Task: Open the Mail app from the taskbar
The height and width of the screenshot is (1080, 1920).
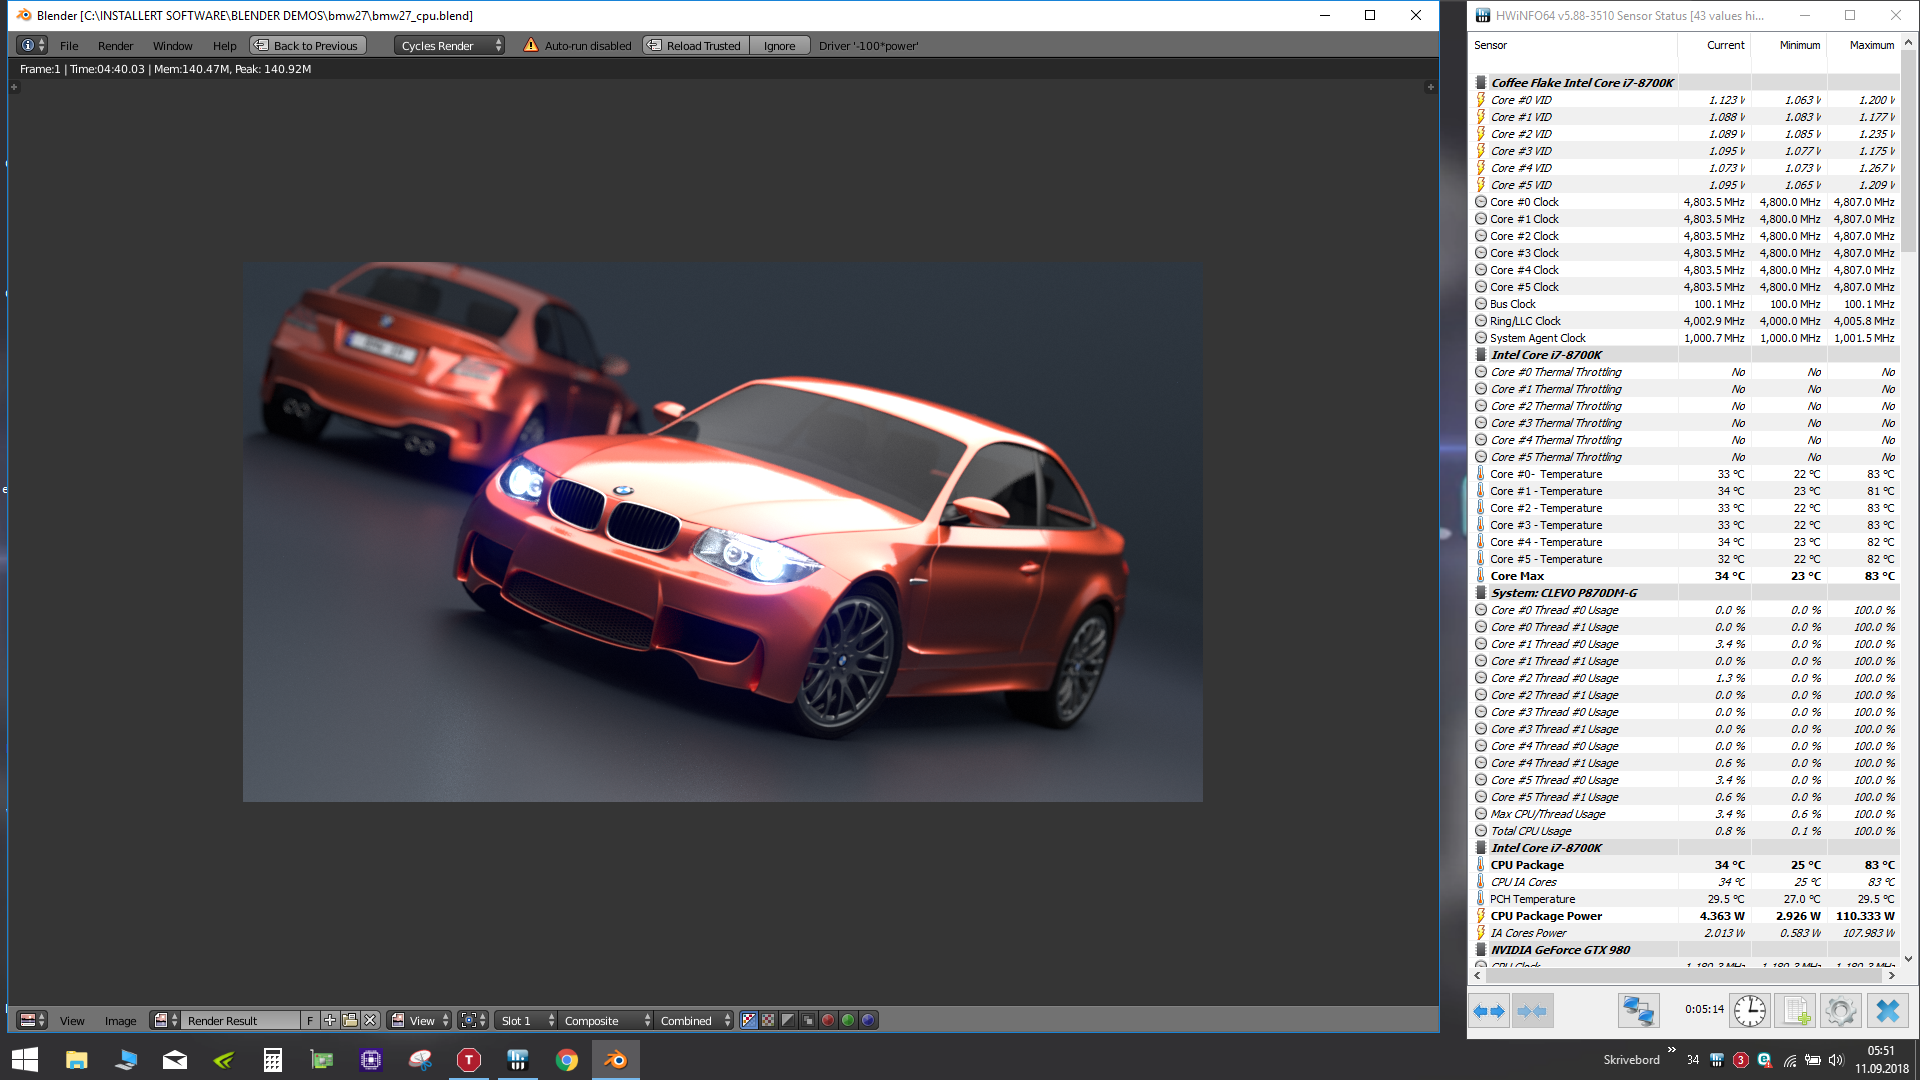Action: click(x=175, y=1060)
